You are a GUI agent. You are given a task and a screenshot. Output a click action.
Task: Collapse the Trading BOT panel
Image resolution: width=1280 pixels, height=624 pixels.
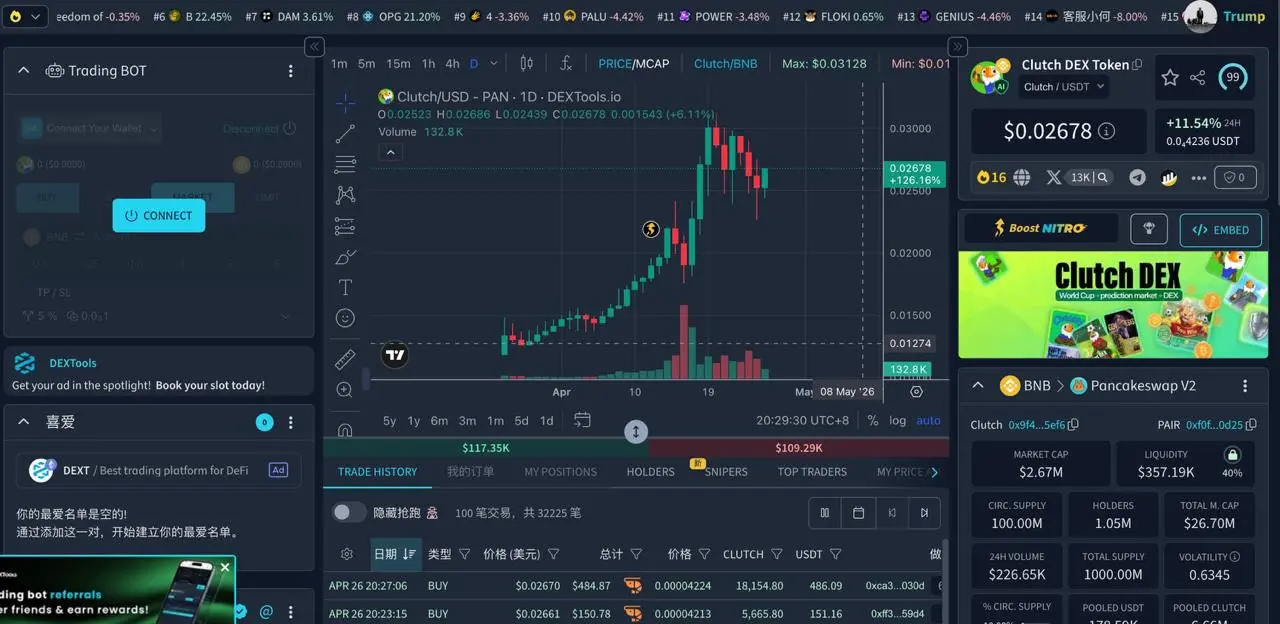(x=24, y=70)
